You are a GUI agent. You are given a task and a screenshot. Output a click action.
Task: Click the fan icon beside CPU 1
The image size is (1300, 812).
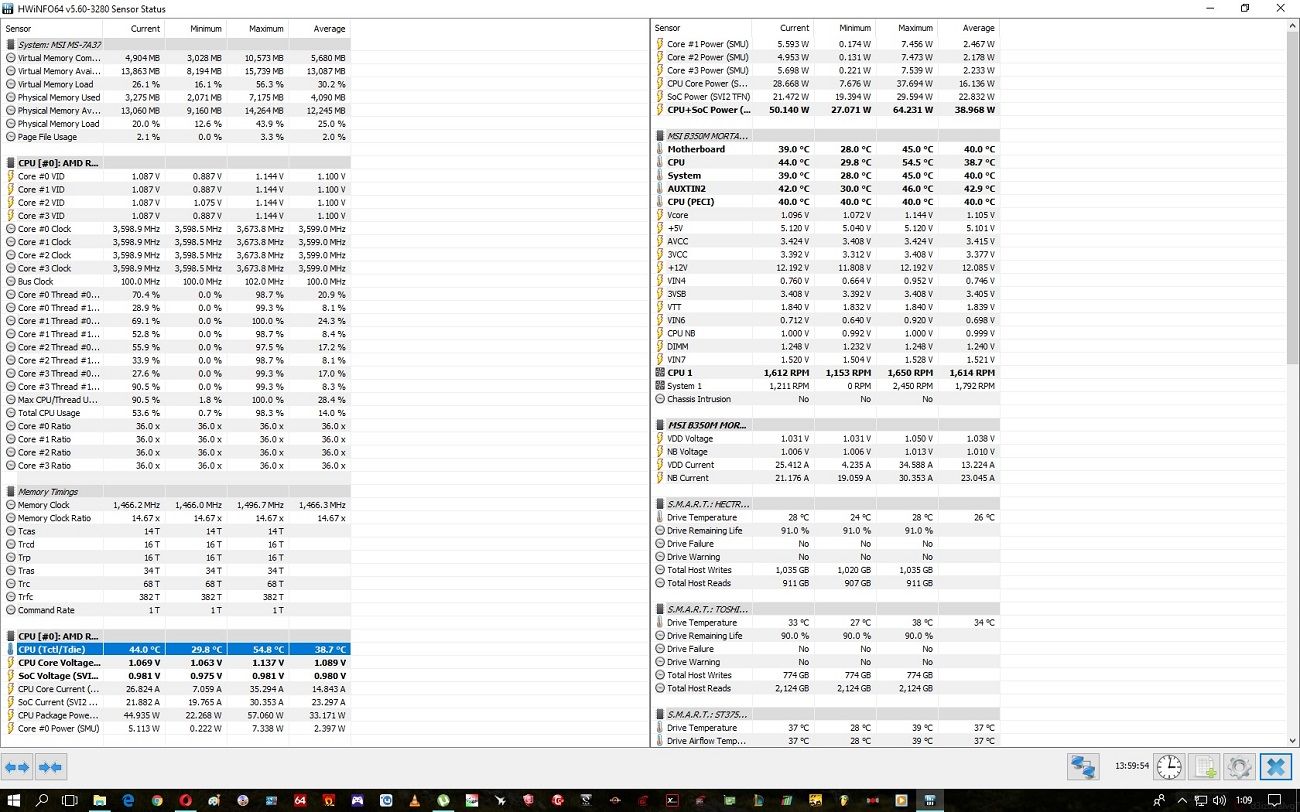659,373
